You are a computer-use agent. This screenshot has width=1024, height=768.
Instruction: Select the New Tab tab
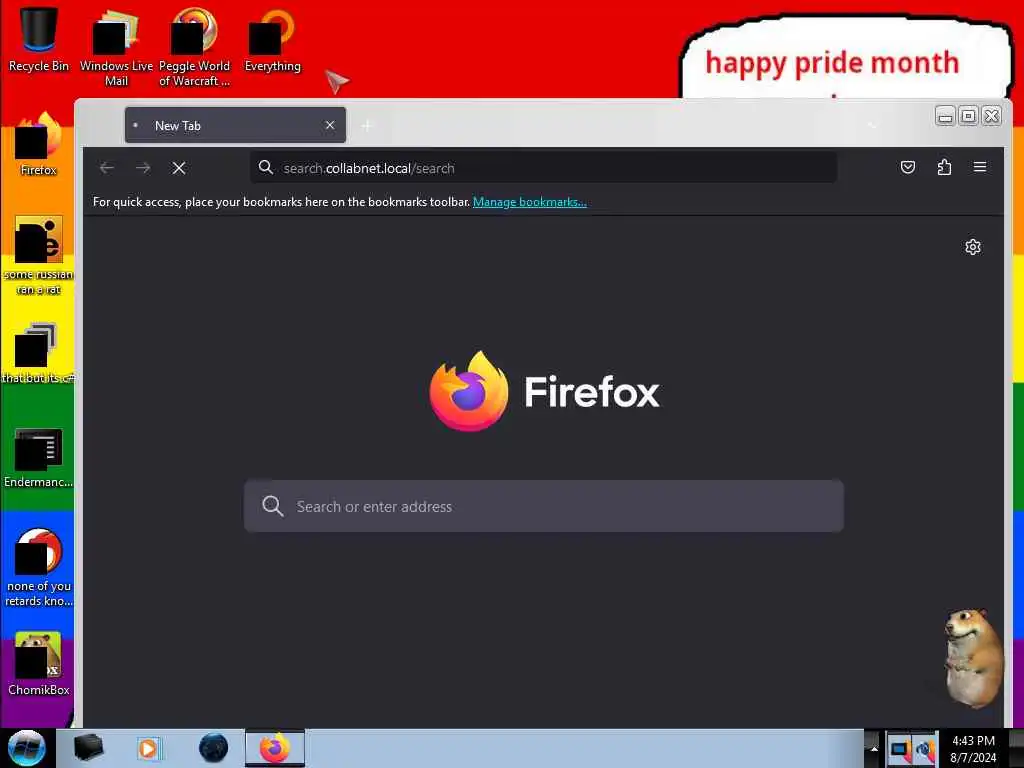click(235, 125)
